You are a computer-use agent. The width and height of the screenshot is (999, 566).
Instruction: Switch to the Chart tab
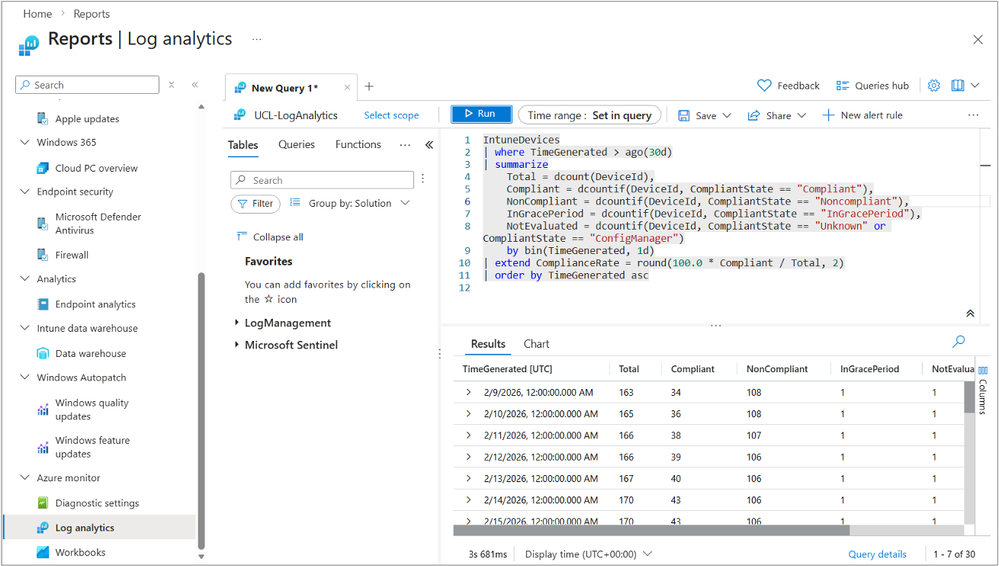click(x=536, y=344)
